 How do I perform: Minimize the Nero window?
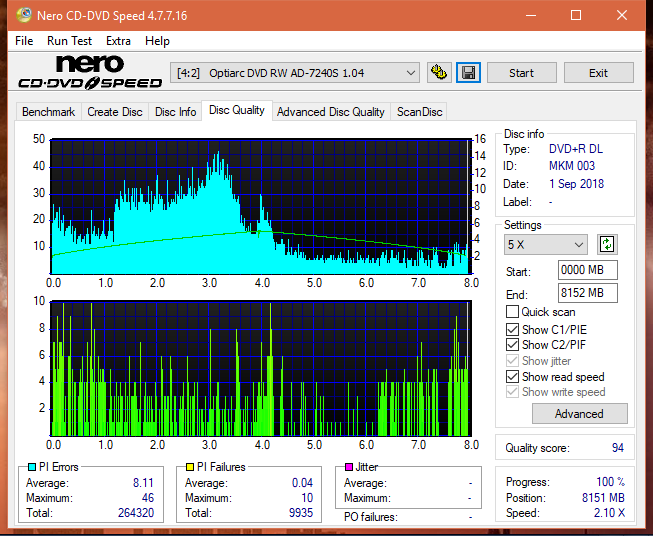[x=531, y=15]
